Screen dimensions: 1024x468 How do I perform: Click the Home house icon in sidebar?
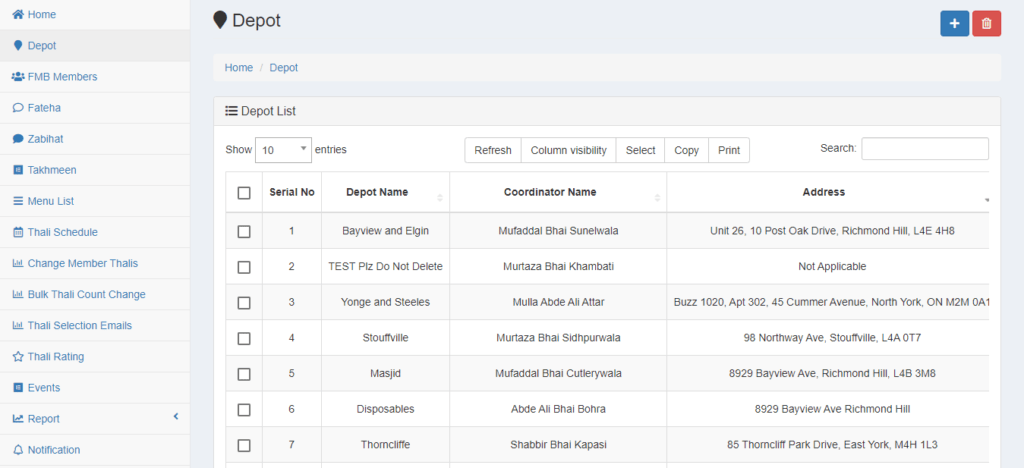[x=18, y=15]
